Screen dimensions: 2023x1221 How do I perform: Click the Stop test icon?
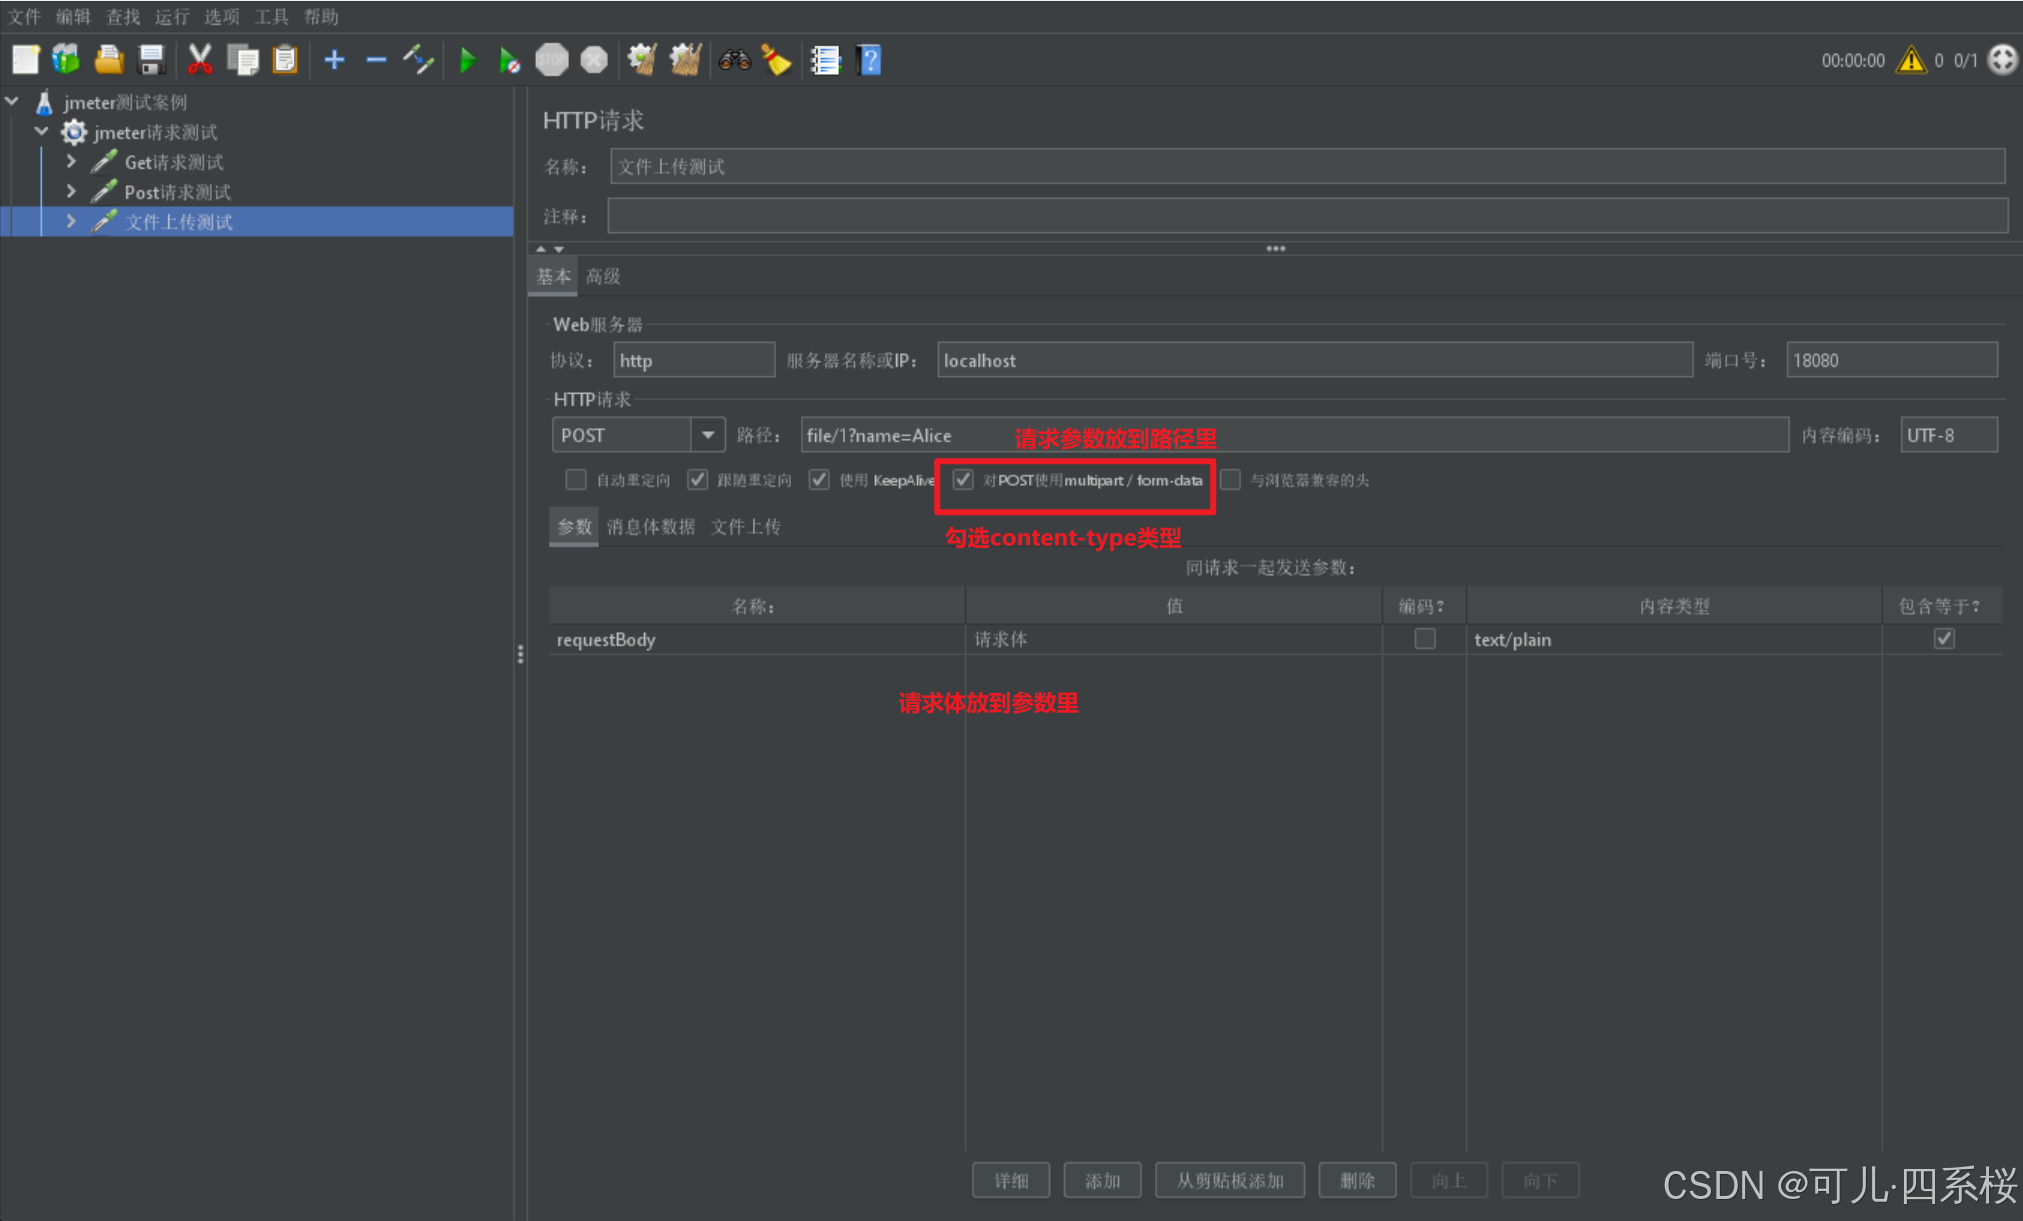551,60
